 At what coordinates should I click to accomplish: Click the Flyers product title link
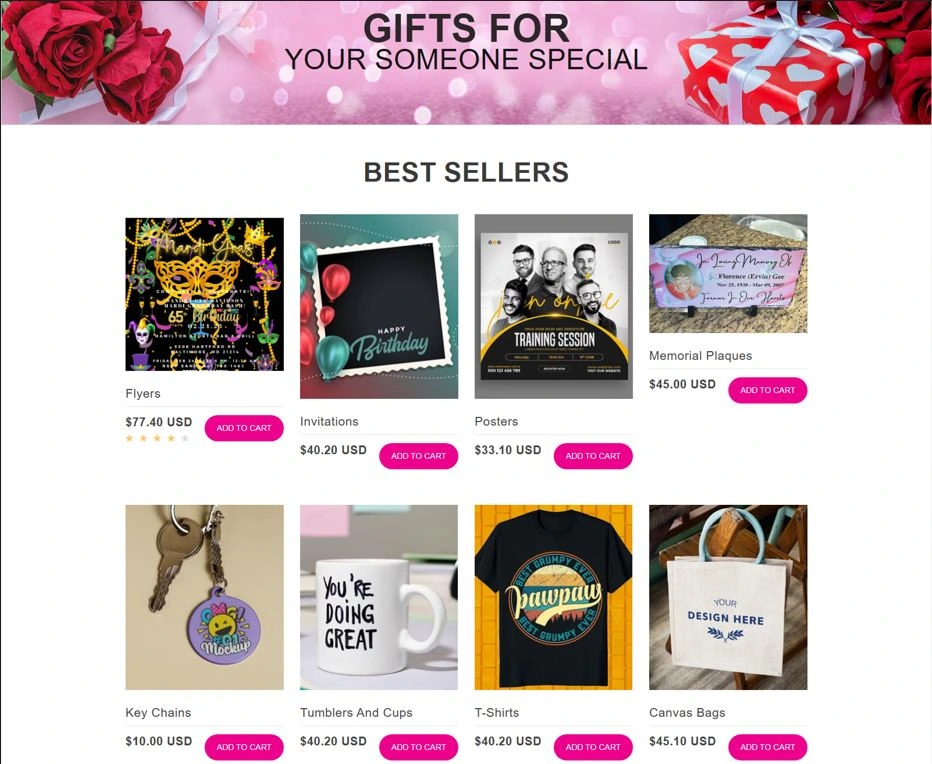pos(143,394)
